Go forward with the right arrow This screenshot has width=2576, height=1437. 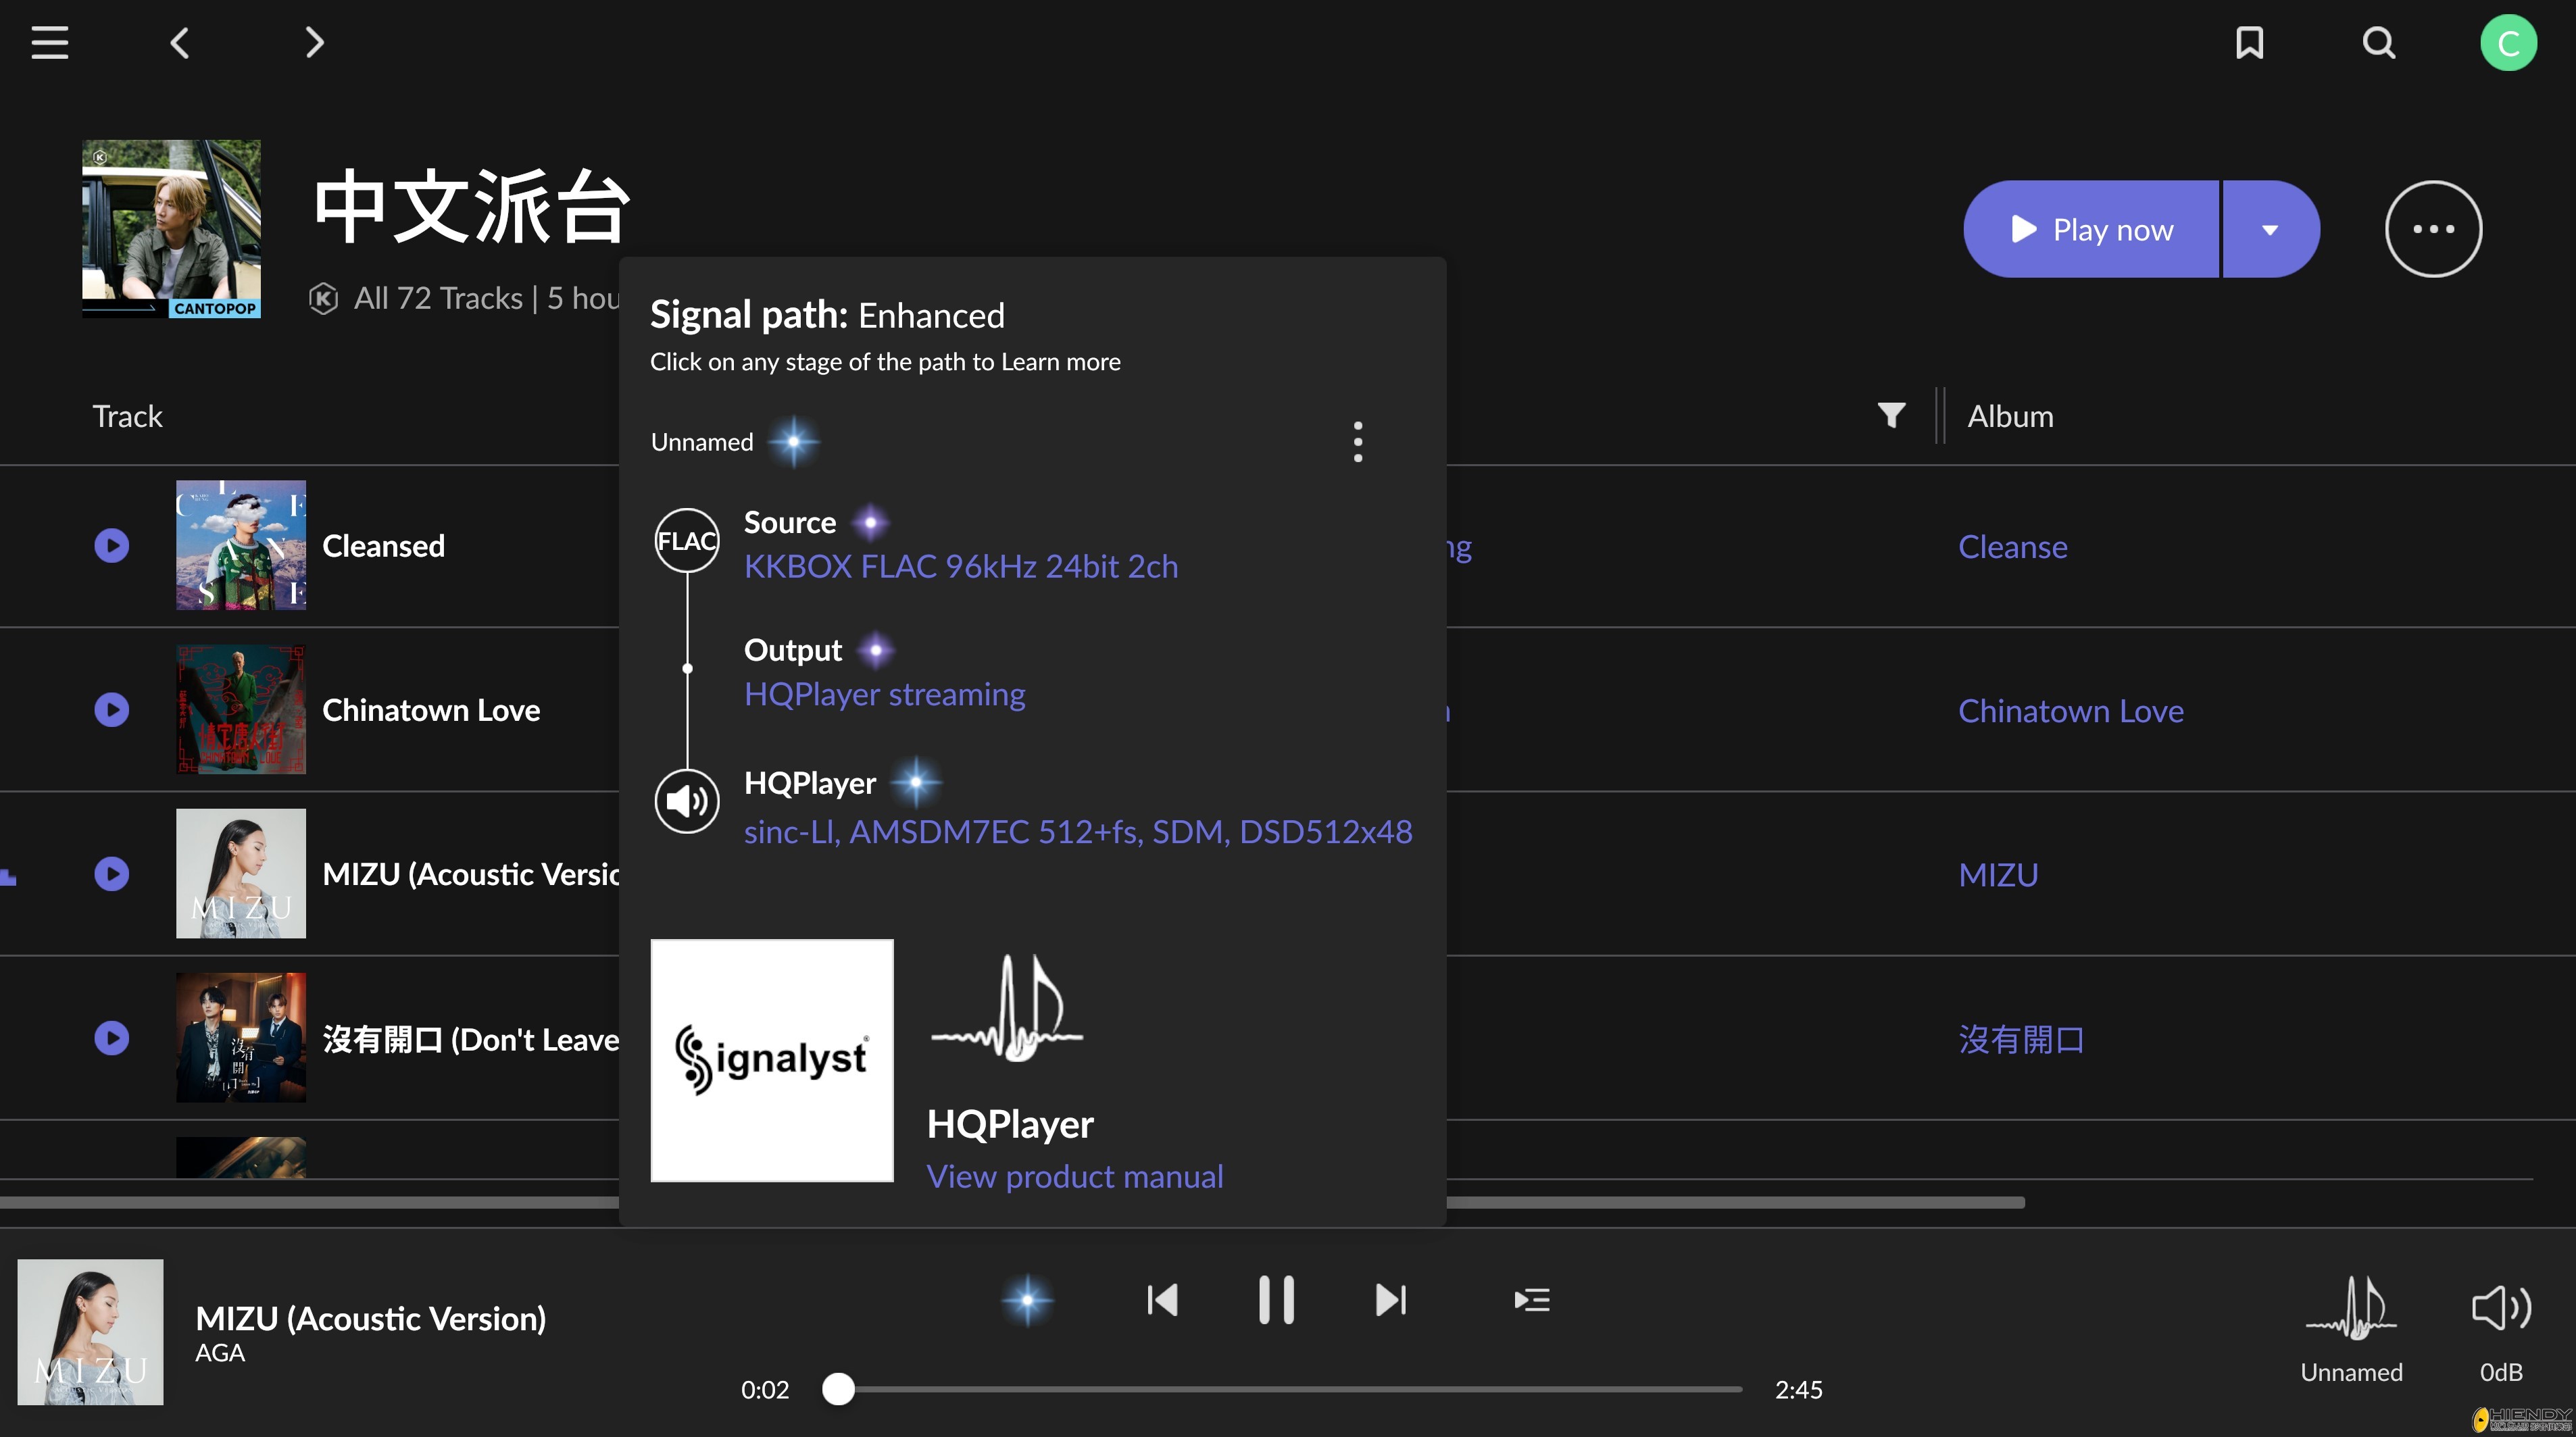(x=314, y=42)
